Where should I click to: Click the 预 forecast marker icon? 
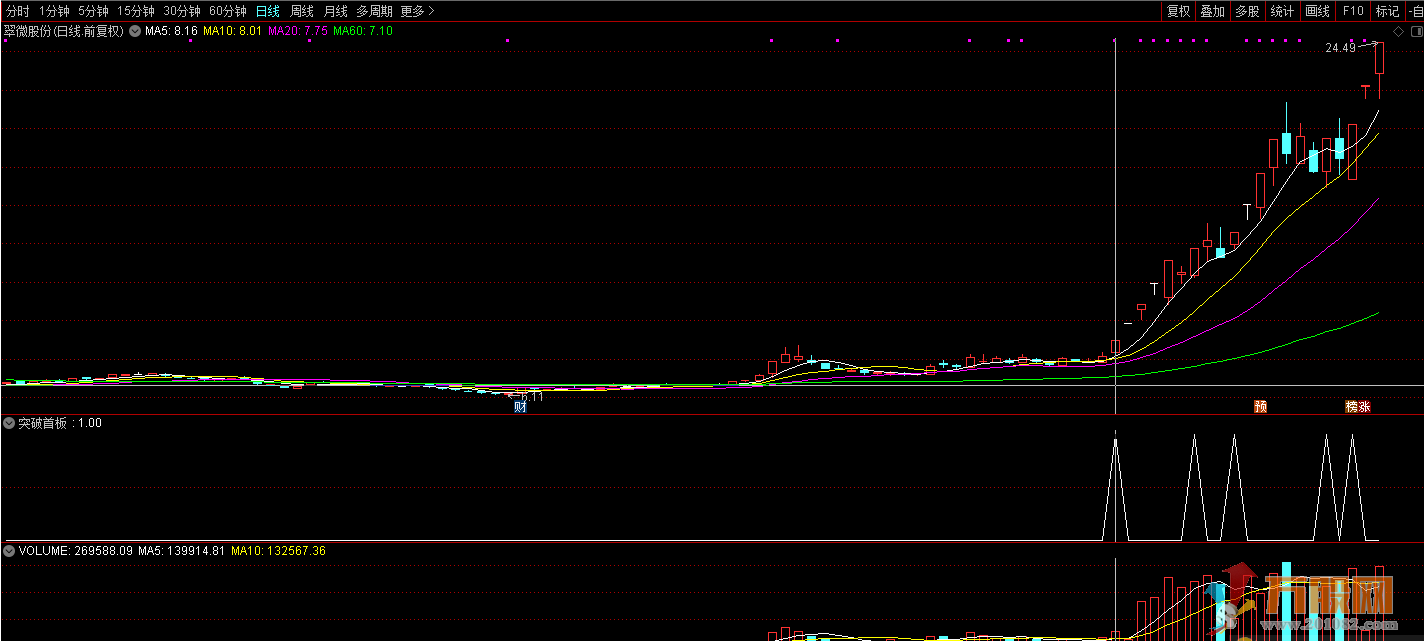(1261, 406)
